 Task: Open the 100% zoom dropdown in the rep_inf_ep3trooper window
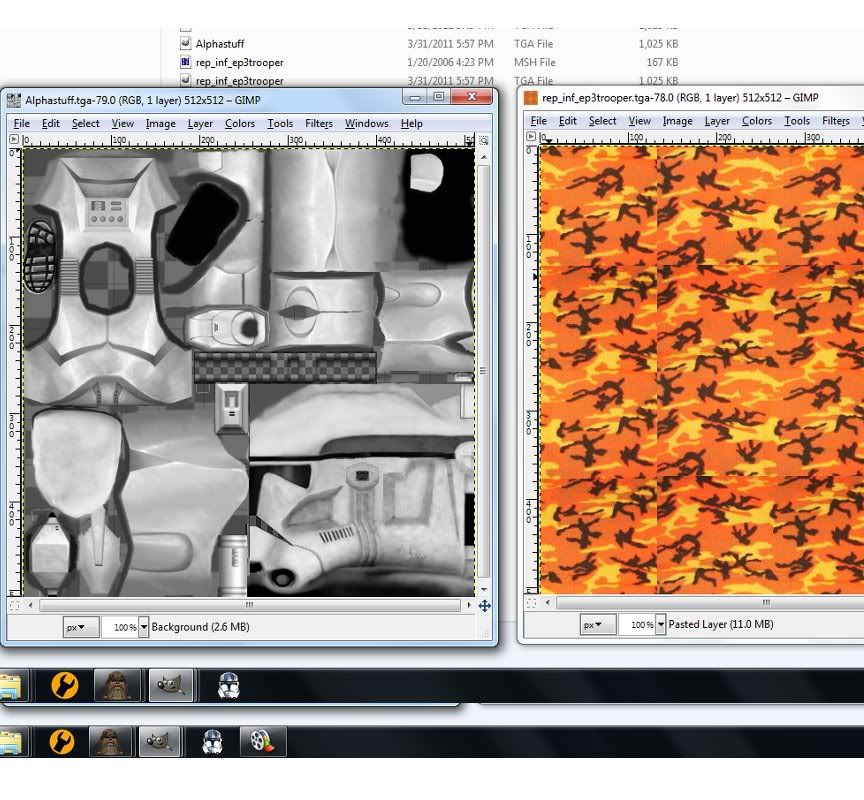click(x=660, y=624)
